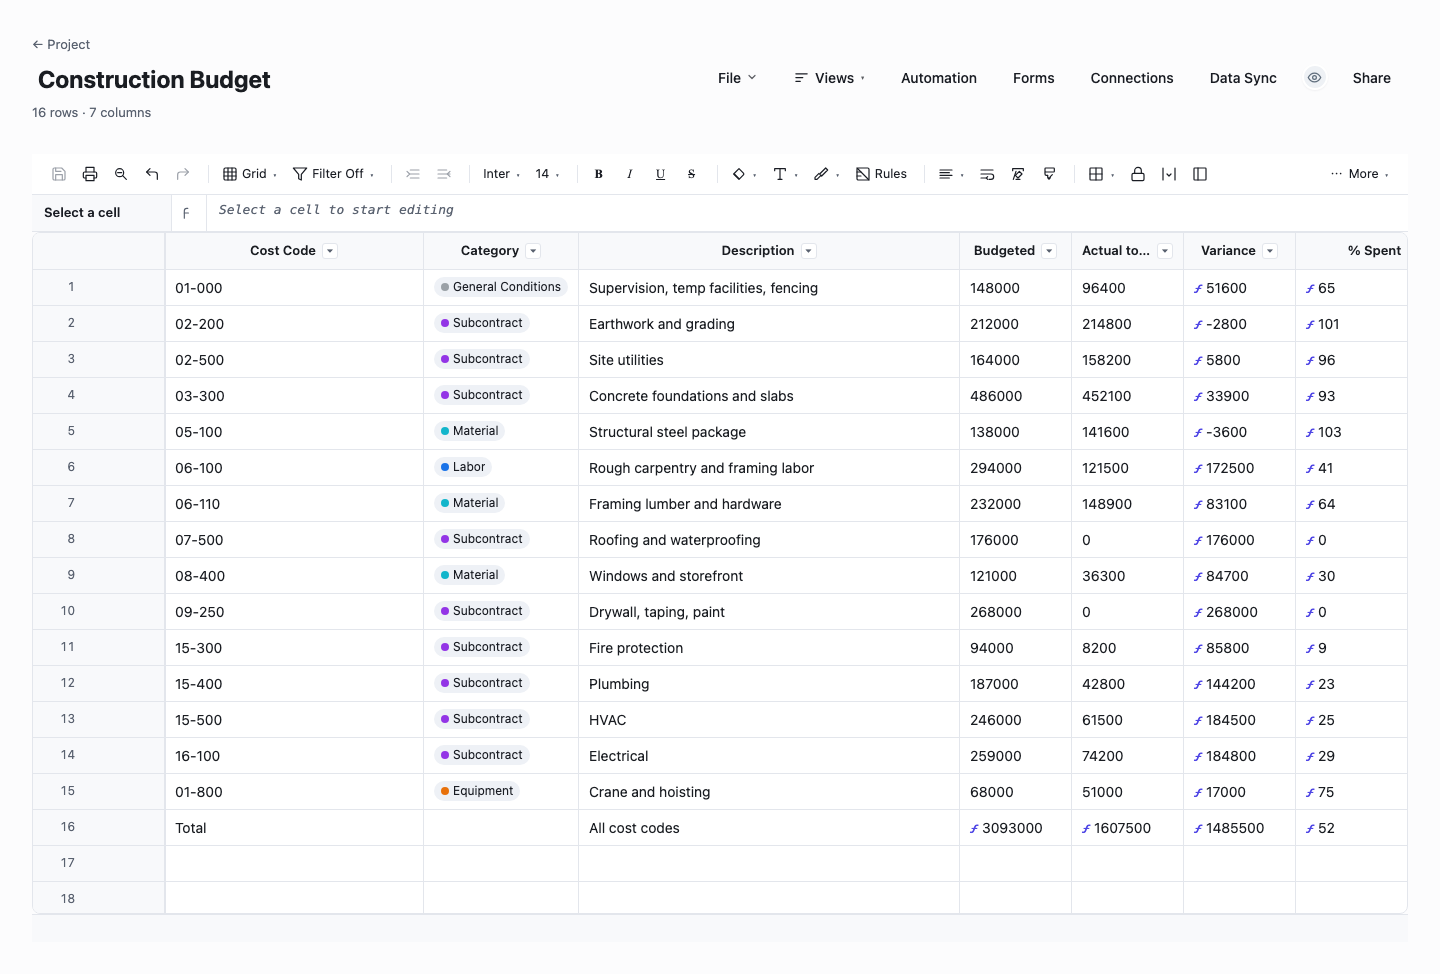Click the General Conditions category tag

[x=501, y=287]
